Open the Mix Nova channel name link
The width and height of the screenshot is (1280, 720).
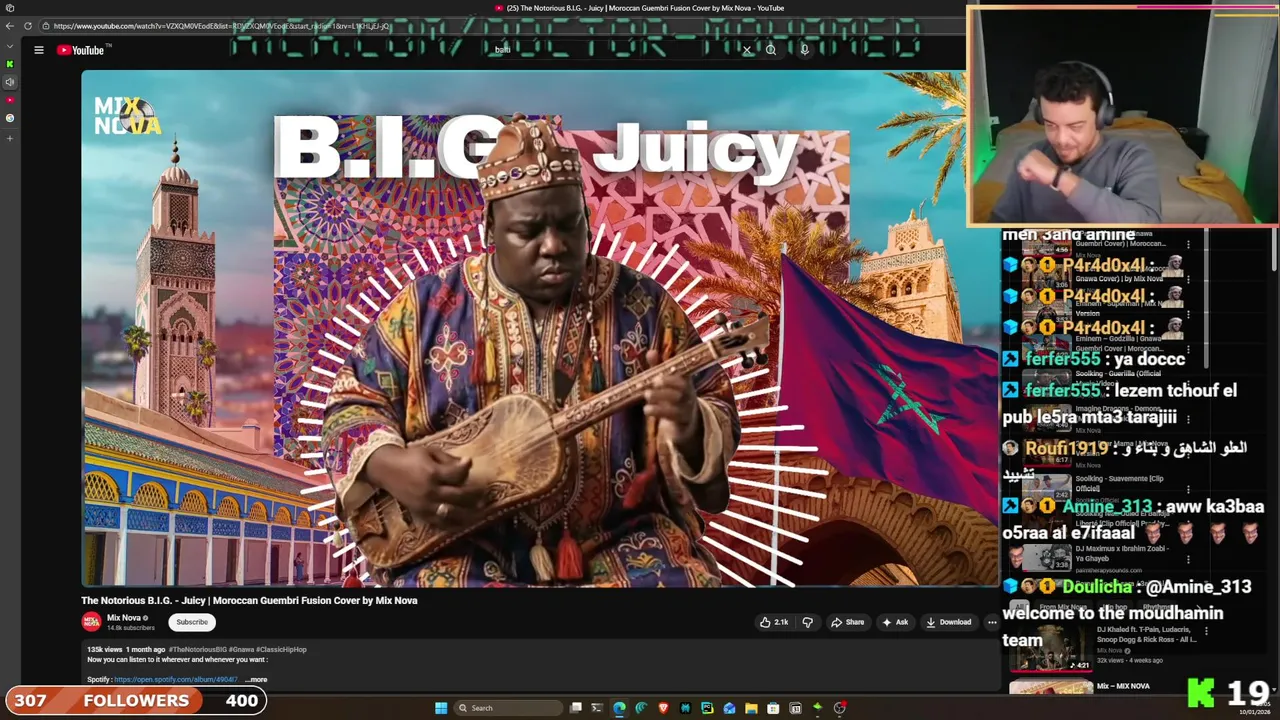coord(124,618)
